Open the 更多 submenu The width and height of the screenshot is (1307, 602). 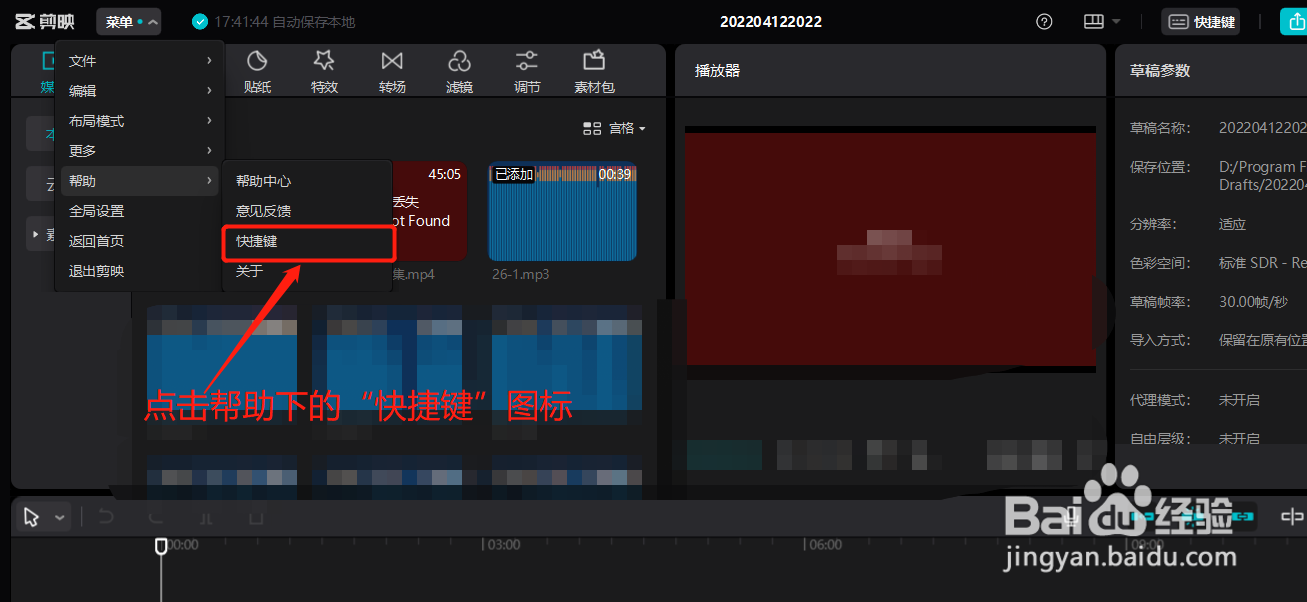140,151
